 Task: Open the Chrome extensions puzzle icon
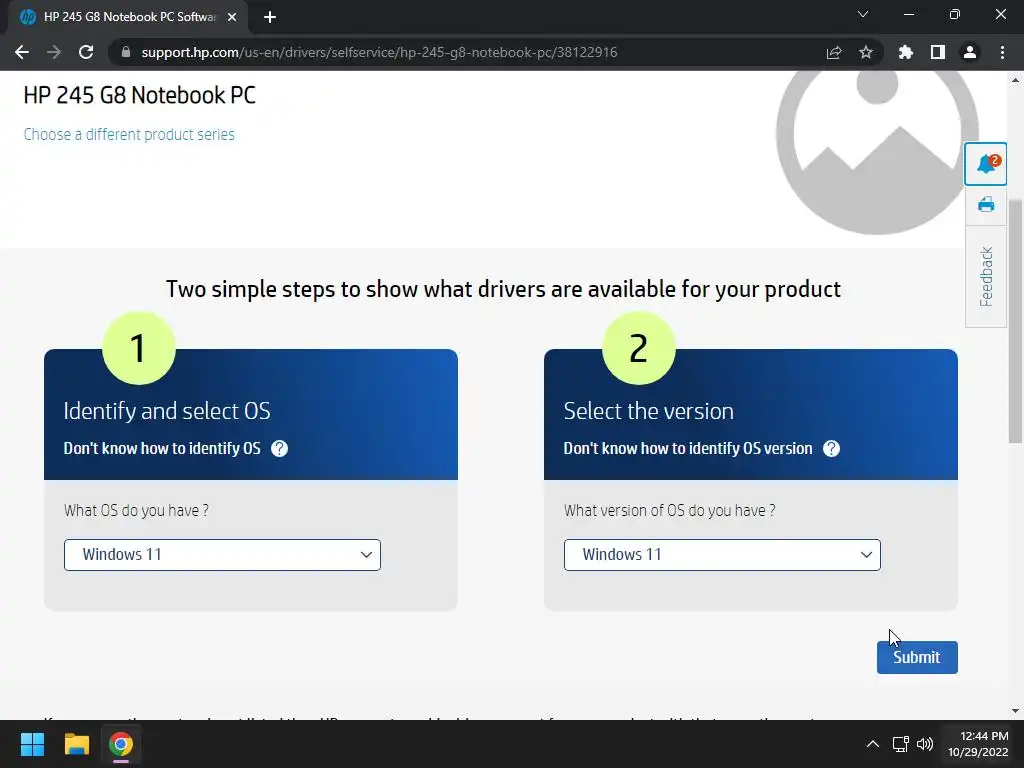(x=906, y=52)
